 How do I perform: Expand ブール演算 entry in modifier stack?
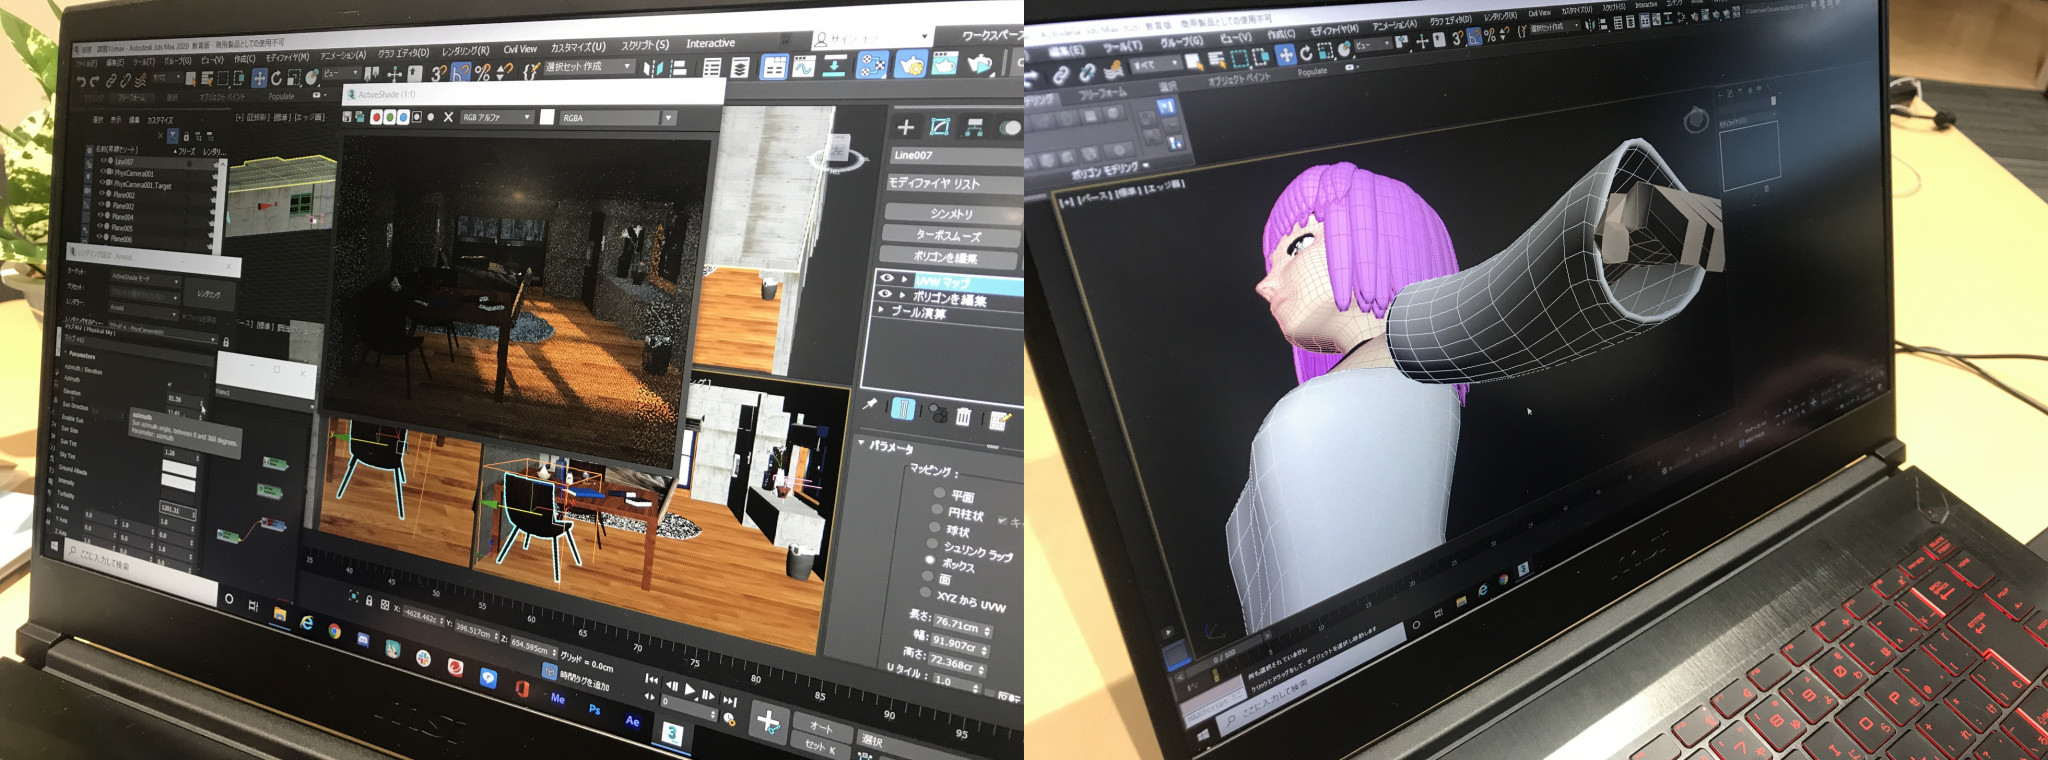(881, 310)
